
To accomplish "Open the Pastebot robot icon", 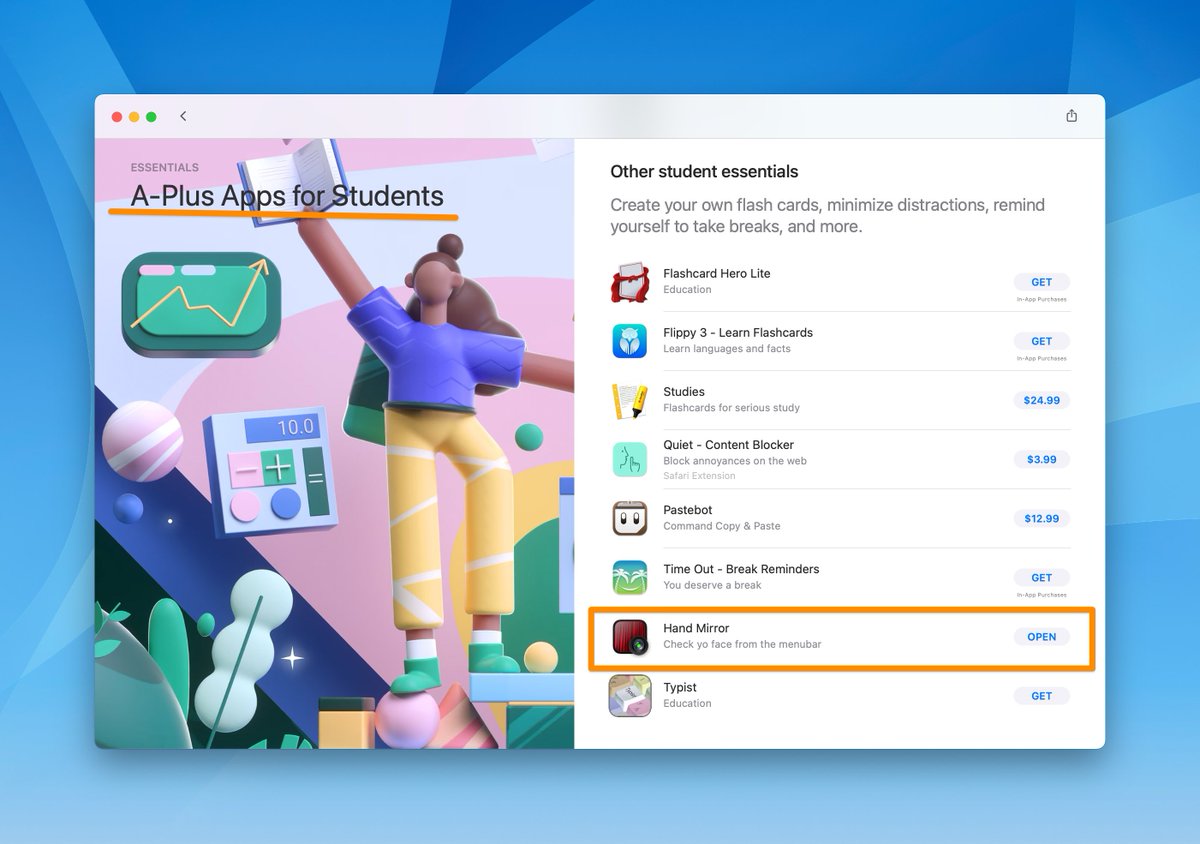I will 630,518.
